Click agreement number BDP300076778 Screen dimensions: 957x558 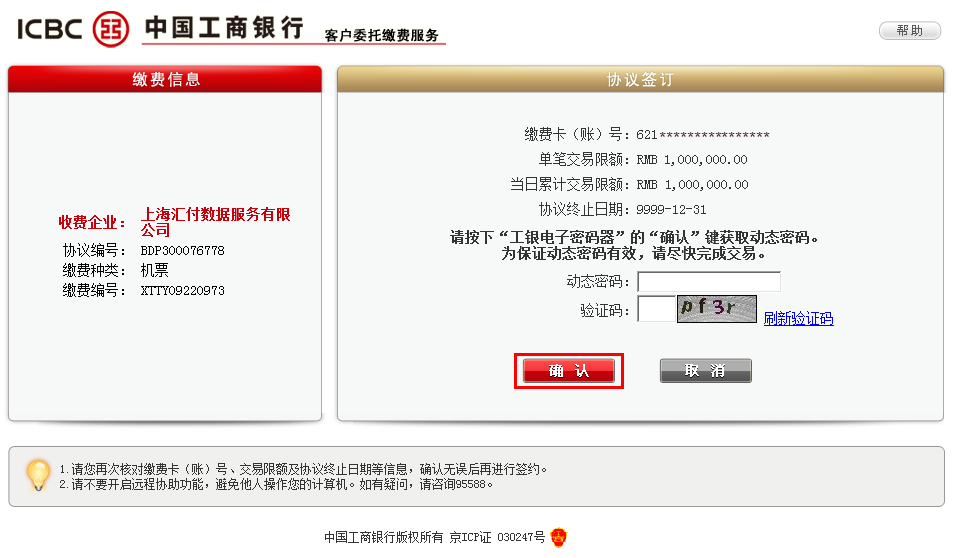point(182,251)
